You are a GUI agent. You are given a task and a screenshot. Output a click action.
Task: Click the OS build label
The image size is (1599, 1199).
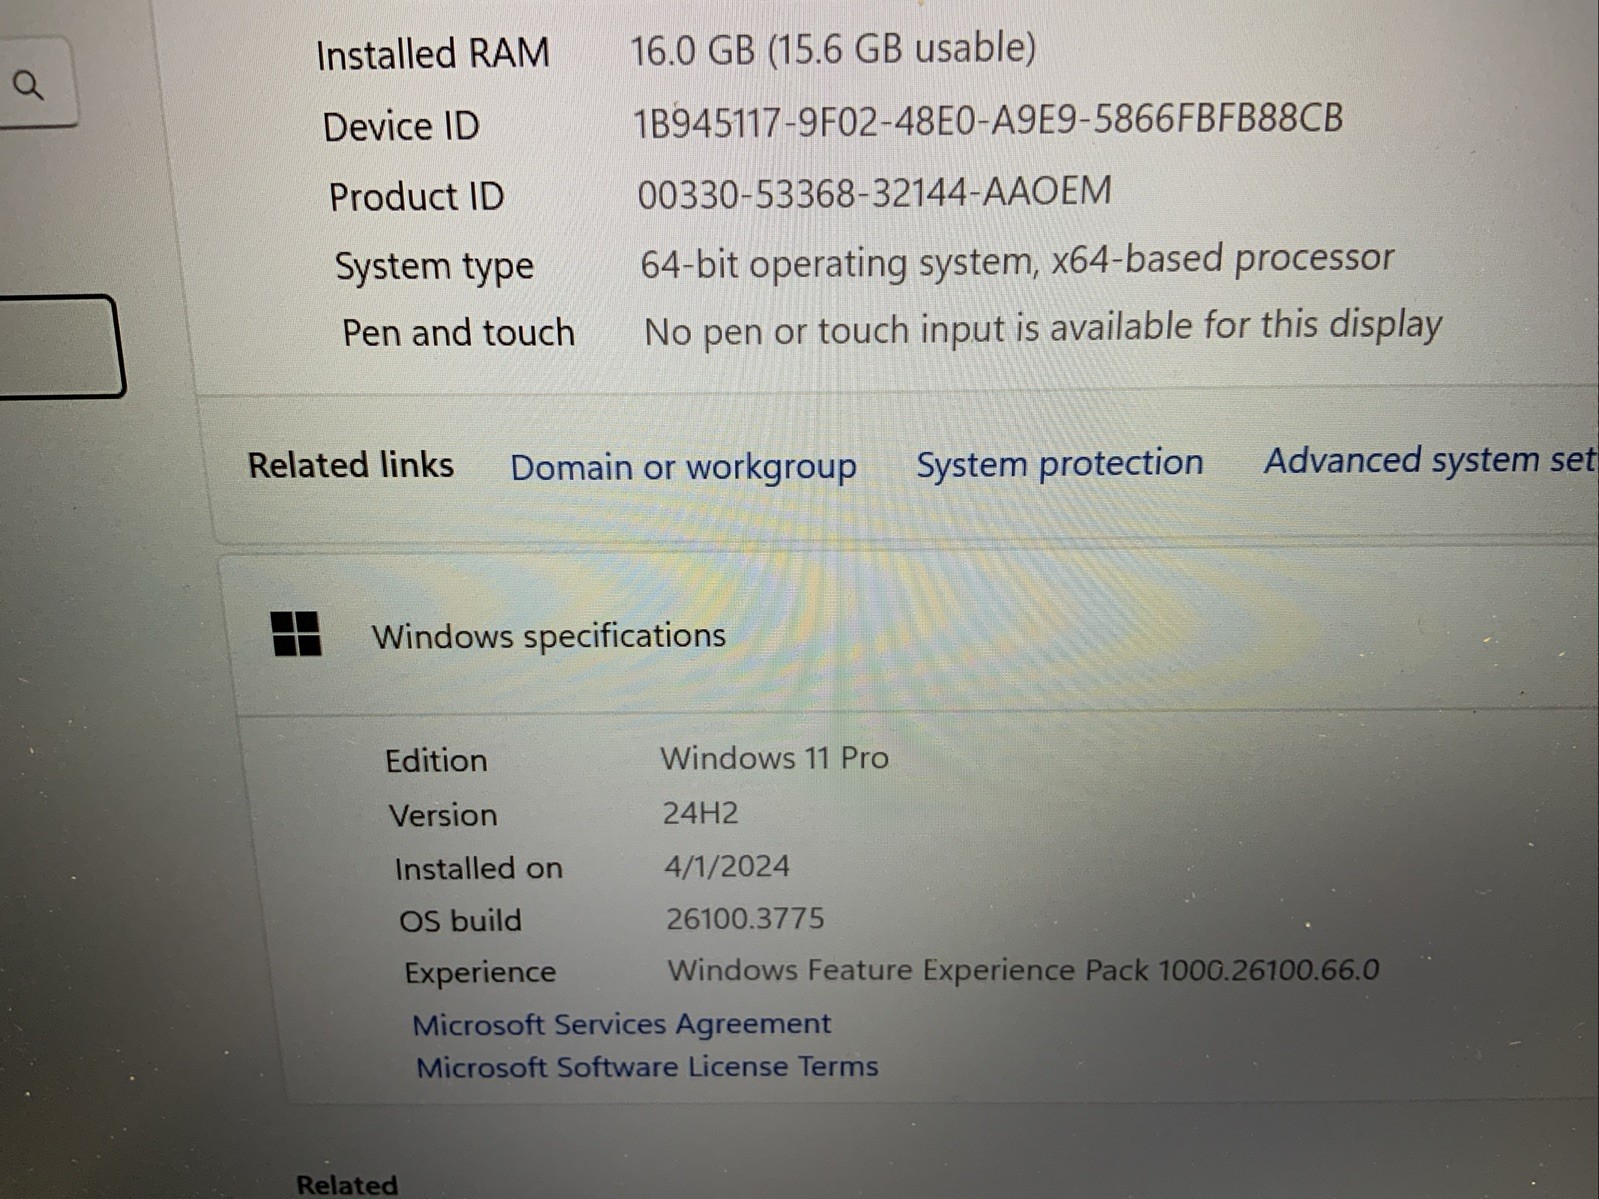460,920
